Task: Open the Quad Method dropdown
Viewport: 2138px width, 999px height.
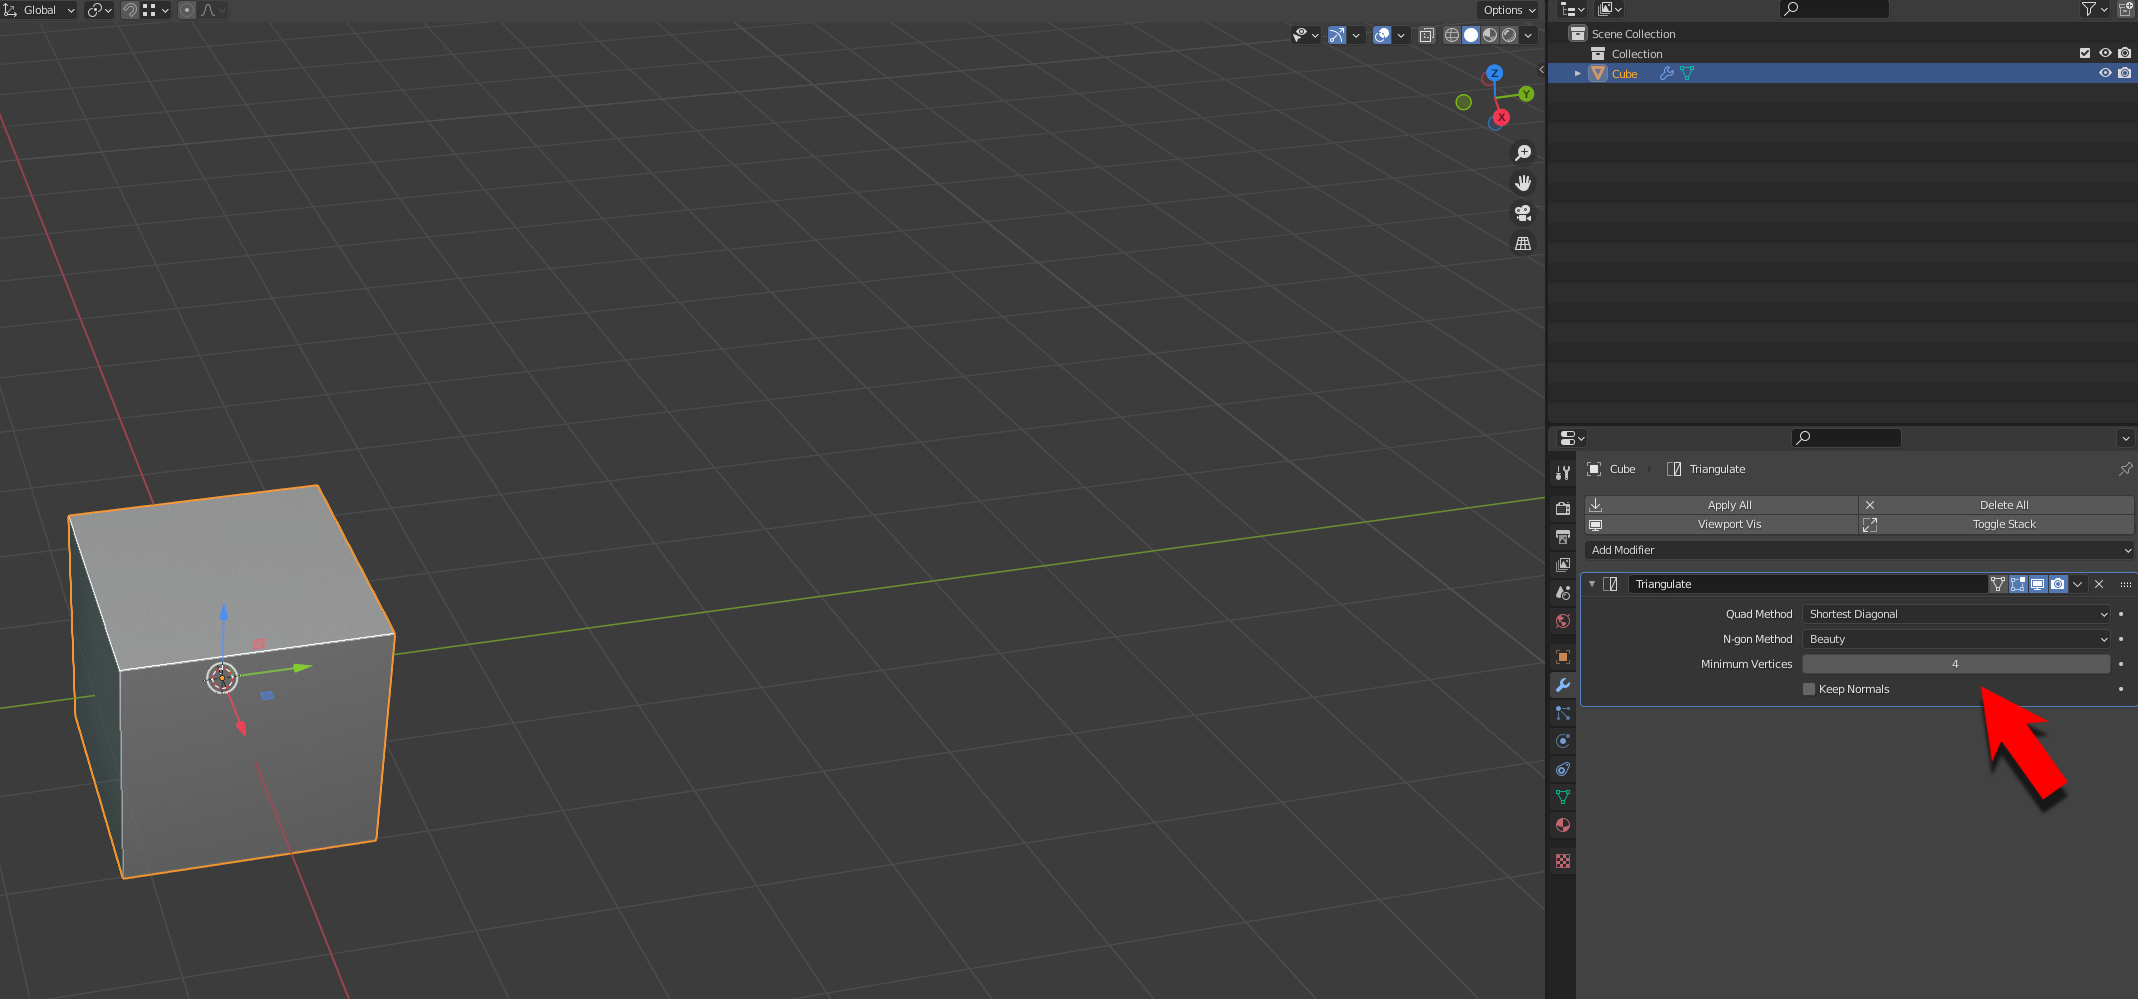Action: click(x=1956, y=614)
